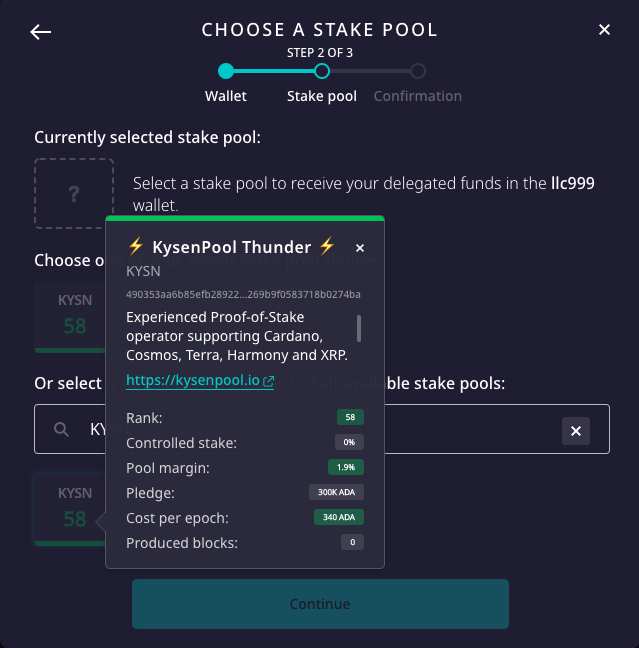Select the KYSN pool from recent pools
Viewport: 639px width, 648px height.
tap(72, 316)
